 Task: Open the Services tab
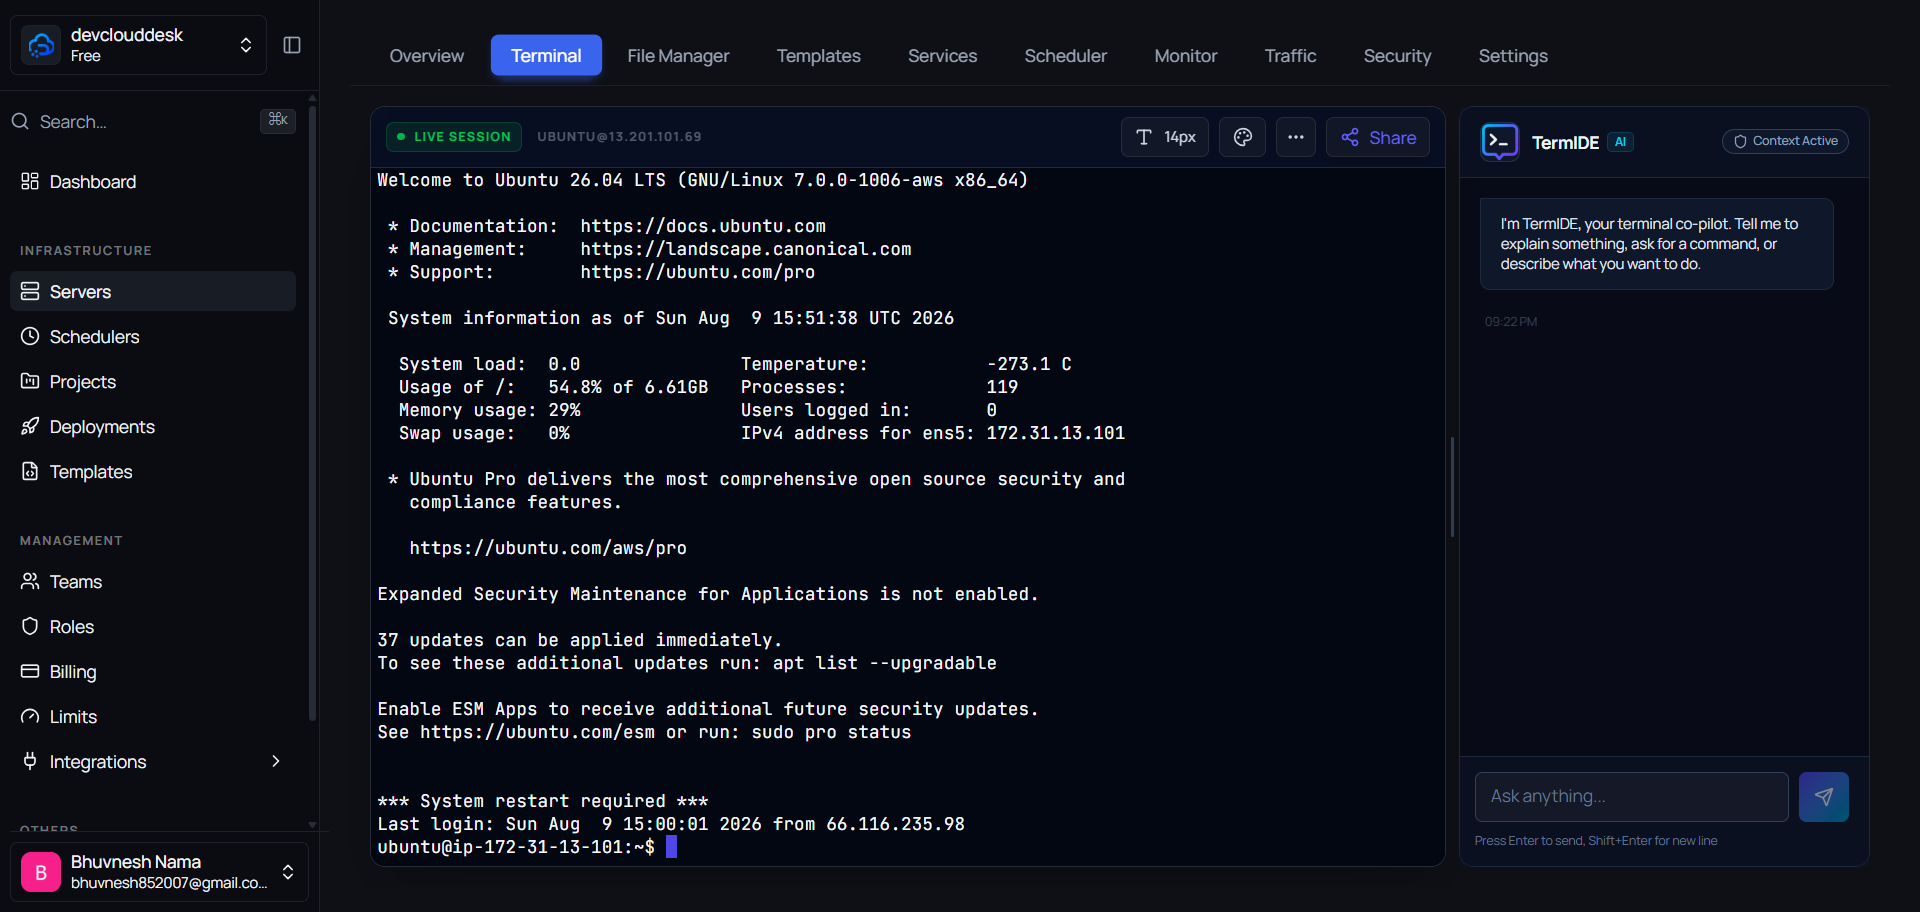click(x=942, y=56)
